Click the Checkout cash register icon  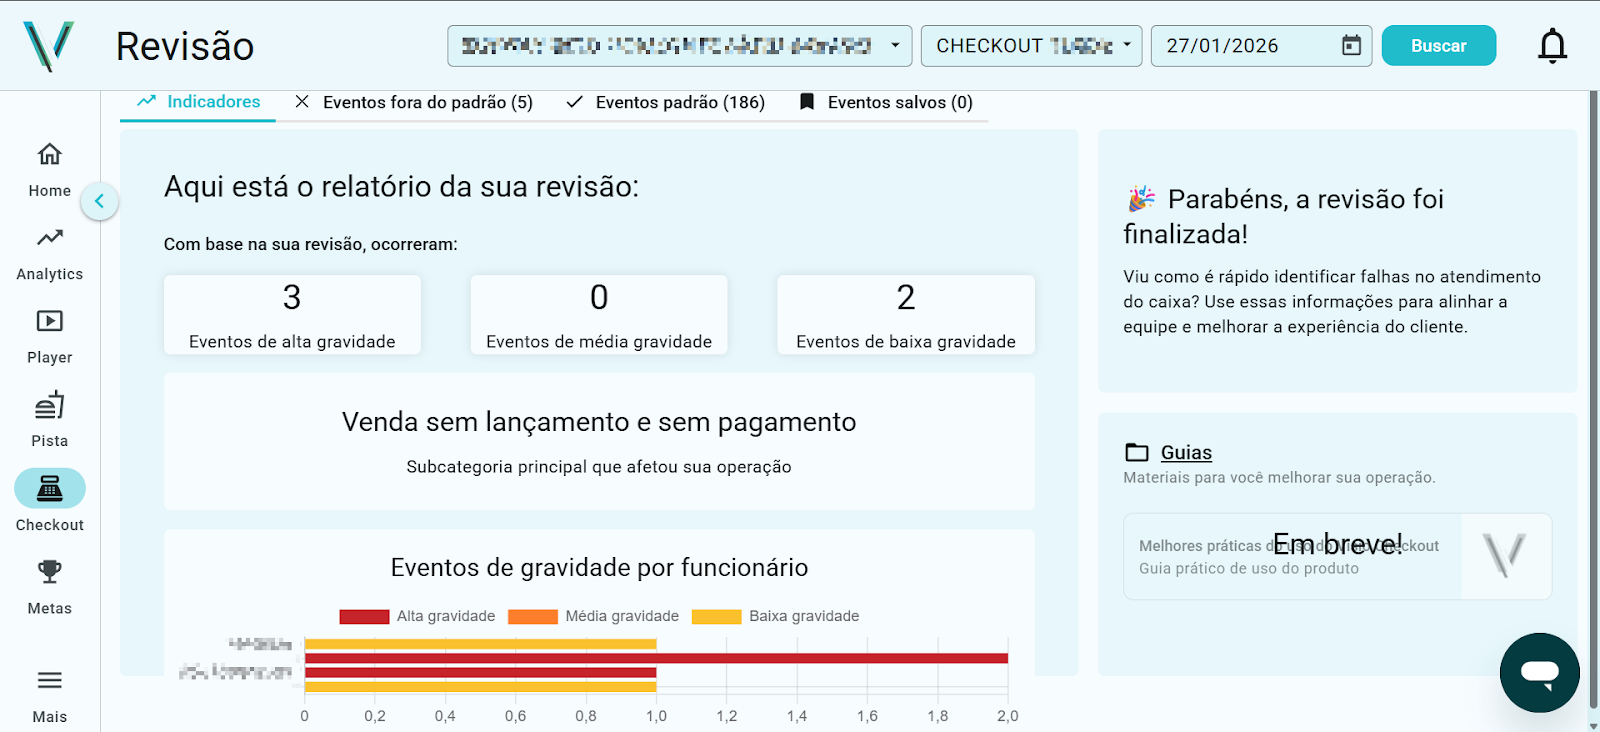point(49,489)
